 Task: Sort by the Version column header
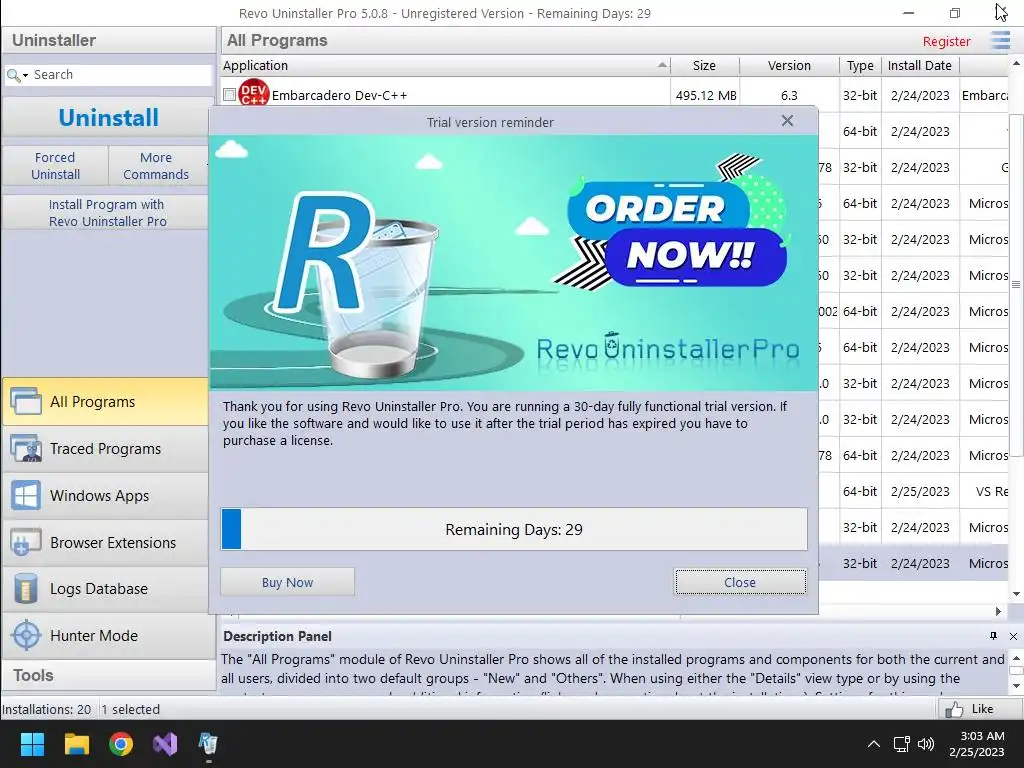point(789,65)
